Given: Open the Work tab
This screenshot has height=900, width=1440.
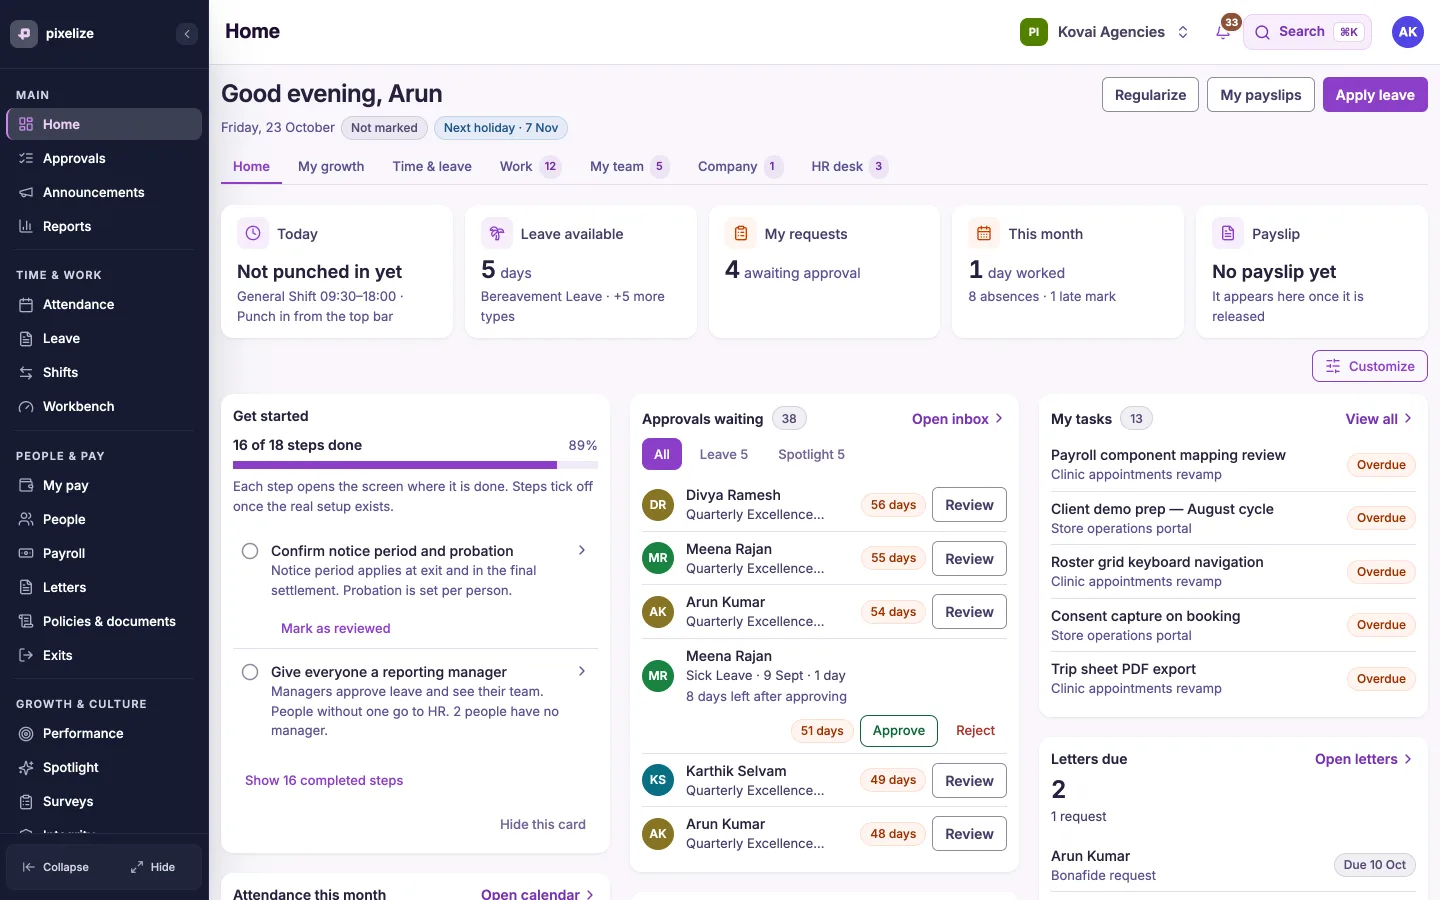Looking at the screenshot, I should (x=530, y=166).
